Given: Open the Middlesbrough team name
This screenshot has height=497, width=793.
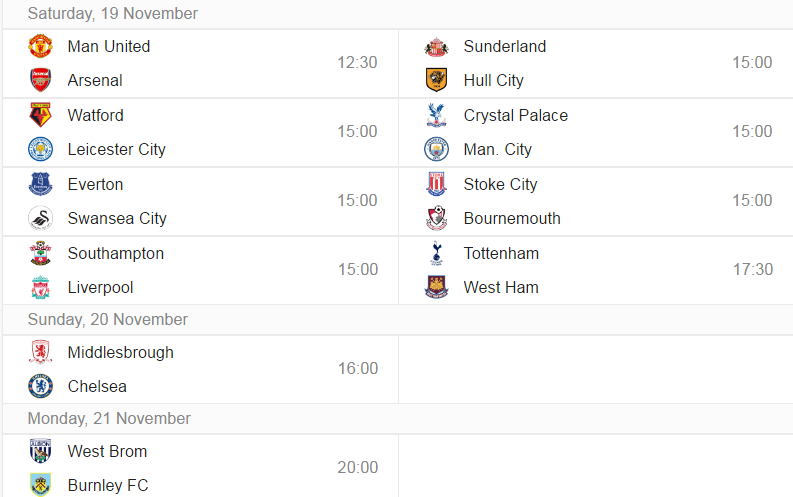Looking at the screenshot, I should [x=121, y=352].
